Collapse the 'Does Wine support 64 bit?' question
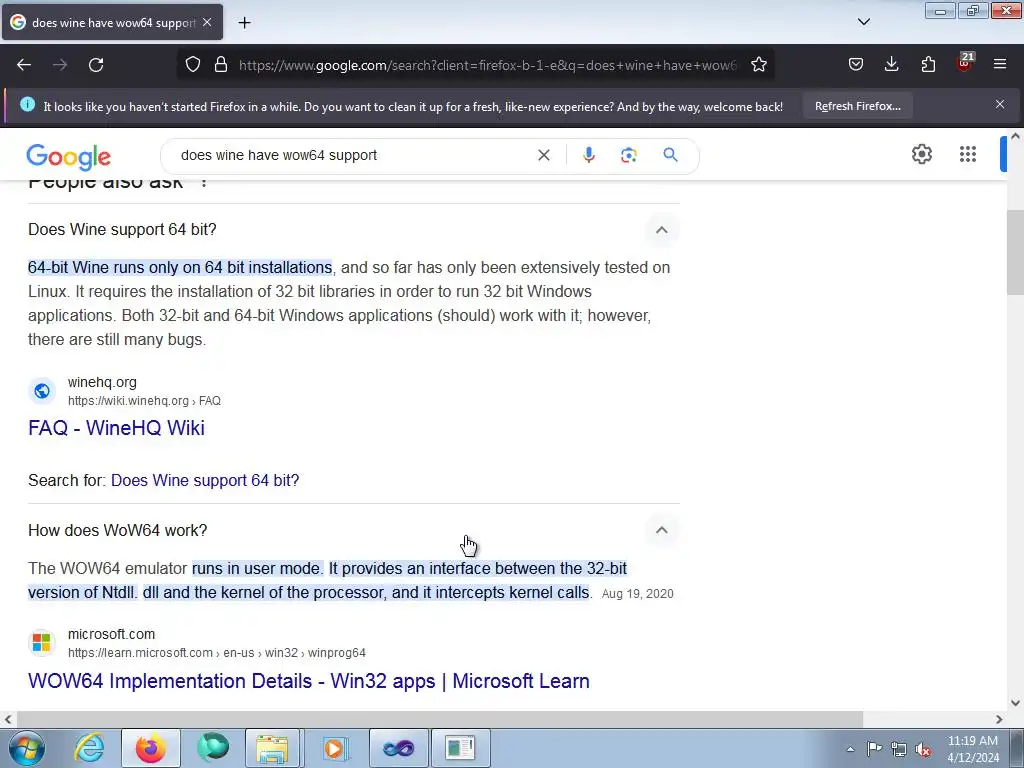 click(662, 230)
